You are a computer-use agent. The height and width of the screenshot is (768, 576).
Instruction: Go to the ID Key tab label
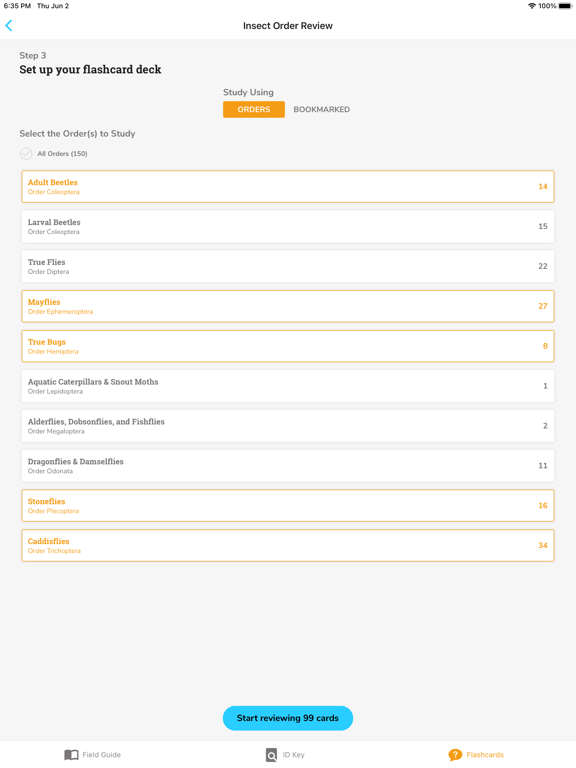tap(293, 755)
